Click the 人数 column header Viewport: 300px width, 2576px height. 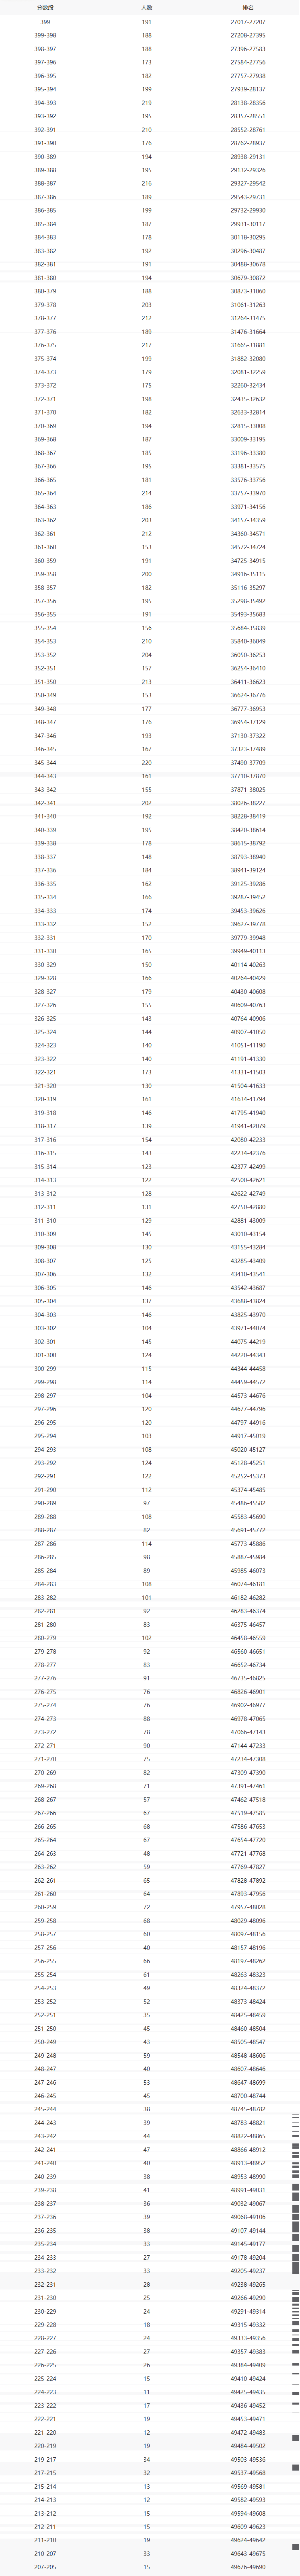[x=147, y=7]
